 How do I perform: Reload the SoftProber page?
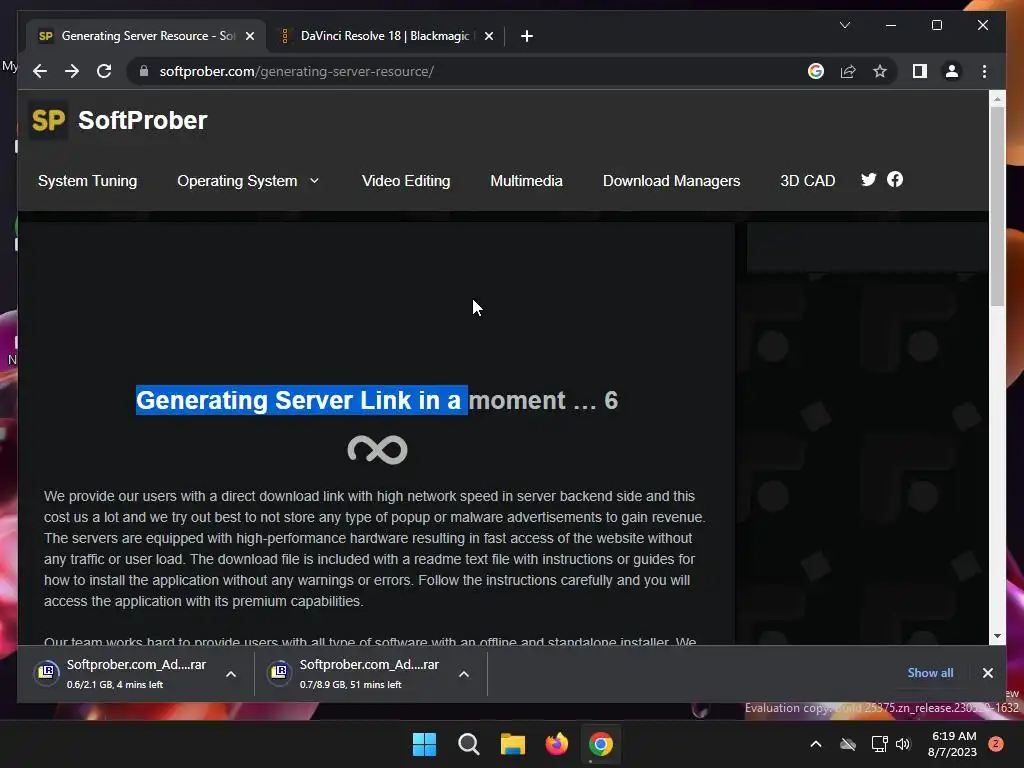click(104, 71)
